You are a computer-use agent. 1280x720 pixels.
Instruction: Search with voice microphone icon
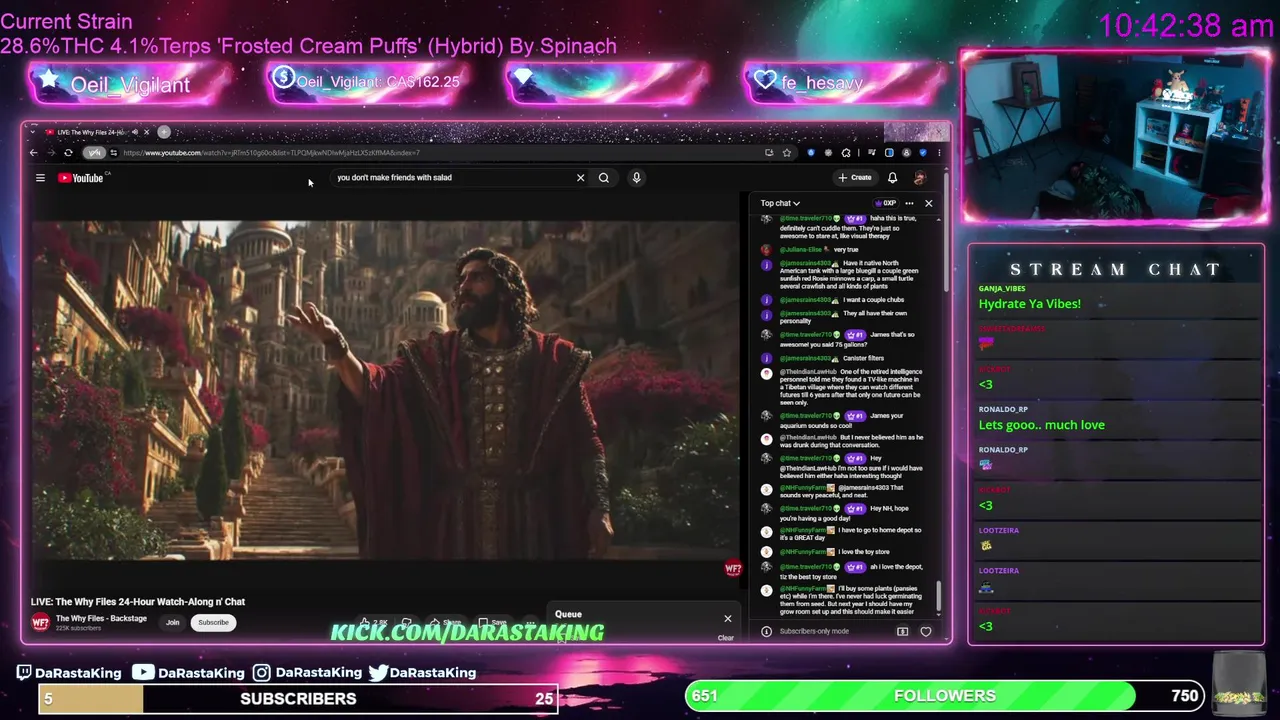(636, 178)
